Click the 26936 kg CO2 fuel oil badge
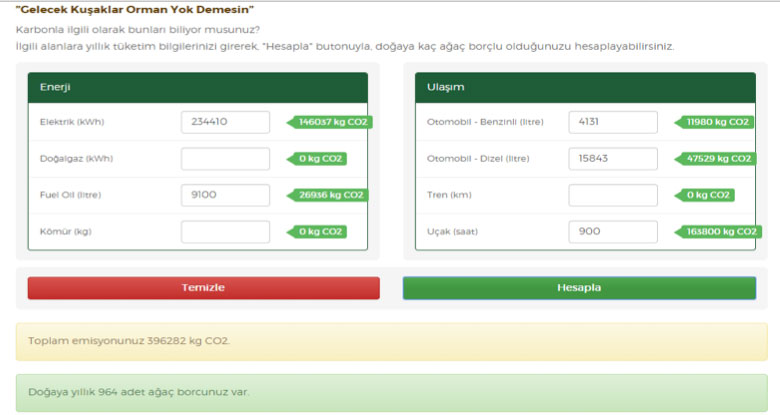Image resolution: width=780 pixels, height=415 pixels. (328, 195)
